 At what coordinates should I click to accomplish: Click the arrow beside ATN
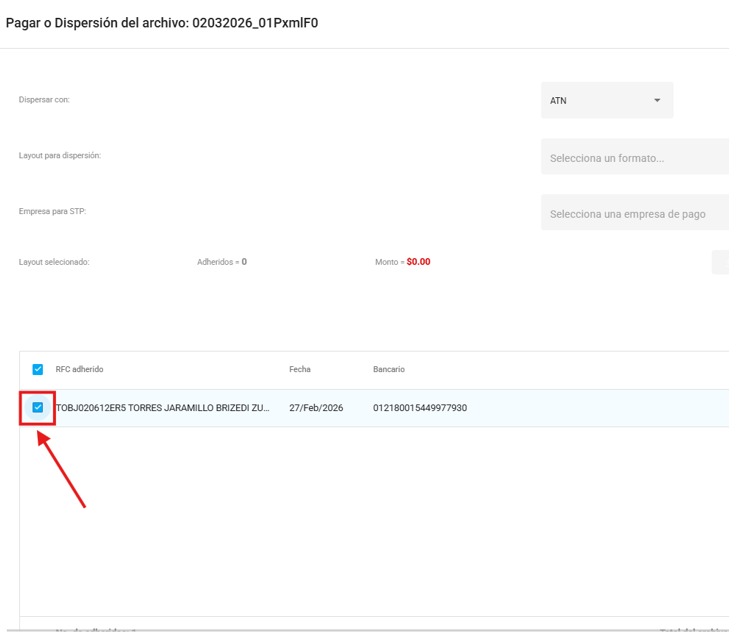pos(657,100)
